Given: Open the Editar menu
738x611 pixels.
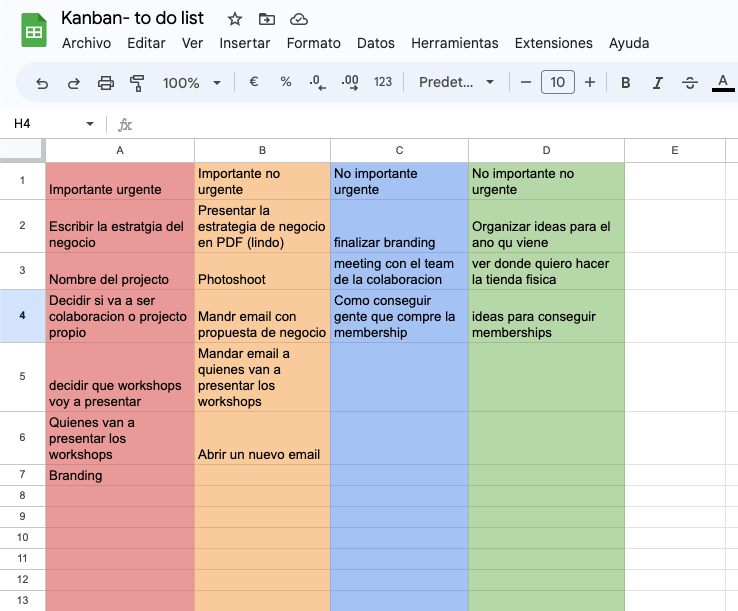Looking at the screenshot, I should [x=146, y=43].
